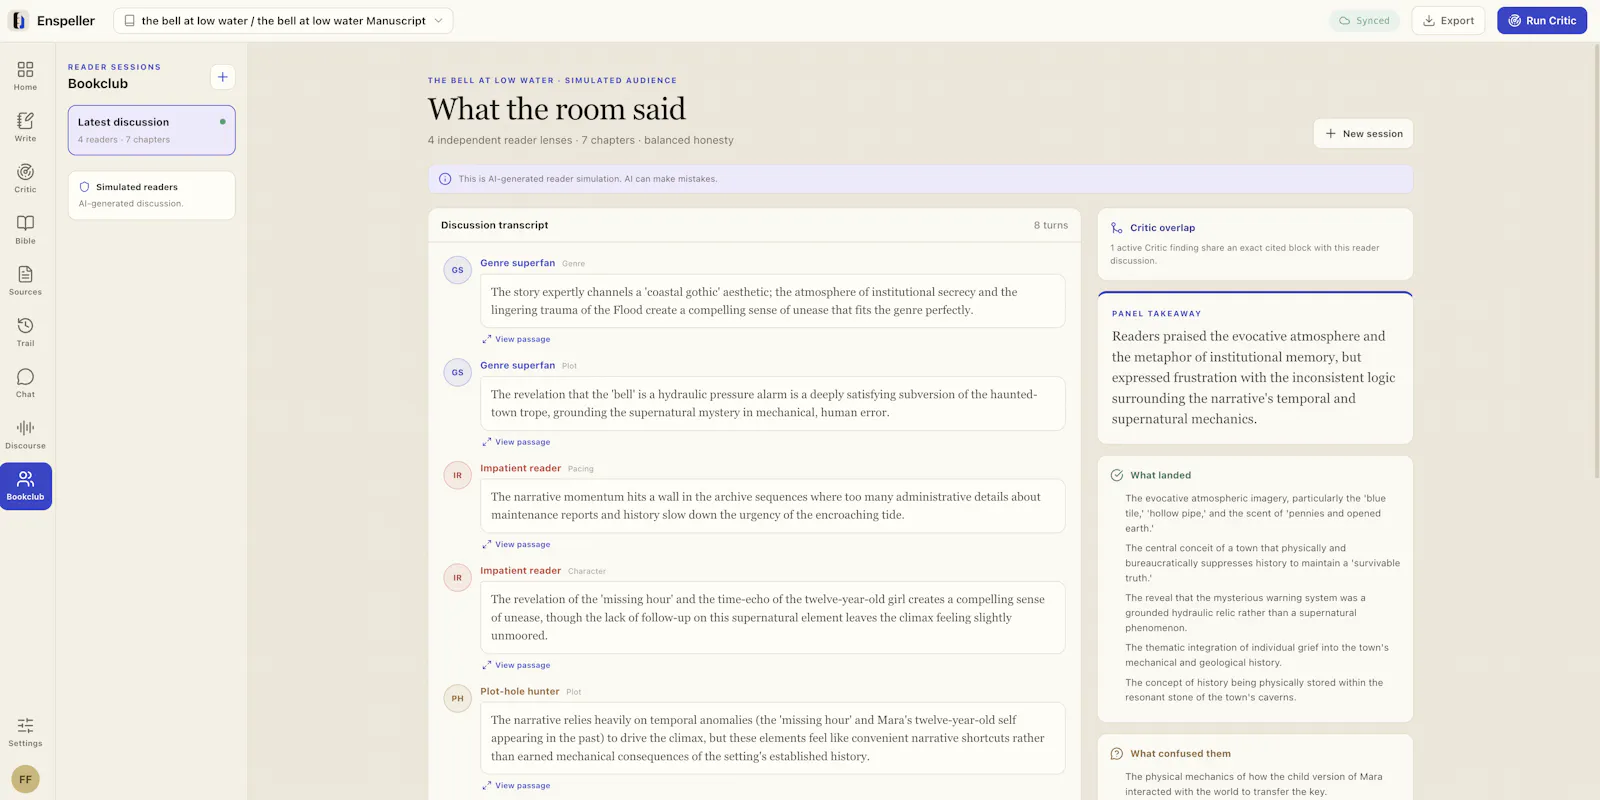
Task: Click the IR avatar beside Pacing comment
Action: 458,475
